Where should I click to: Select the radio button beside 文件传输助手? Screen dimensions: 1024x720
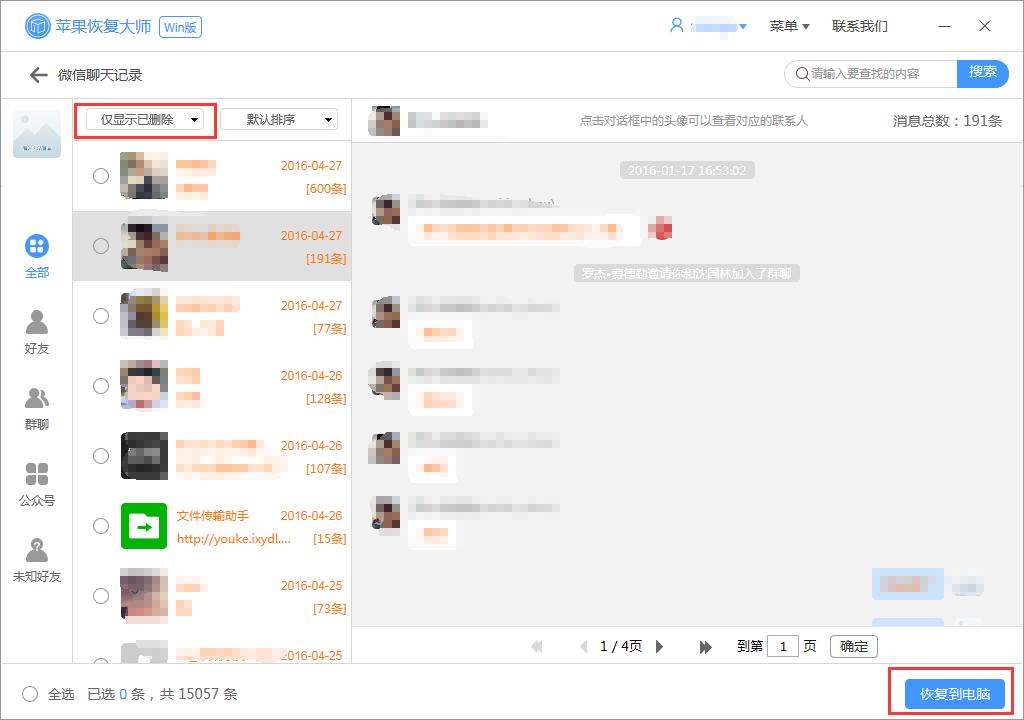(x=101, y=525)
